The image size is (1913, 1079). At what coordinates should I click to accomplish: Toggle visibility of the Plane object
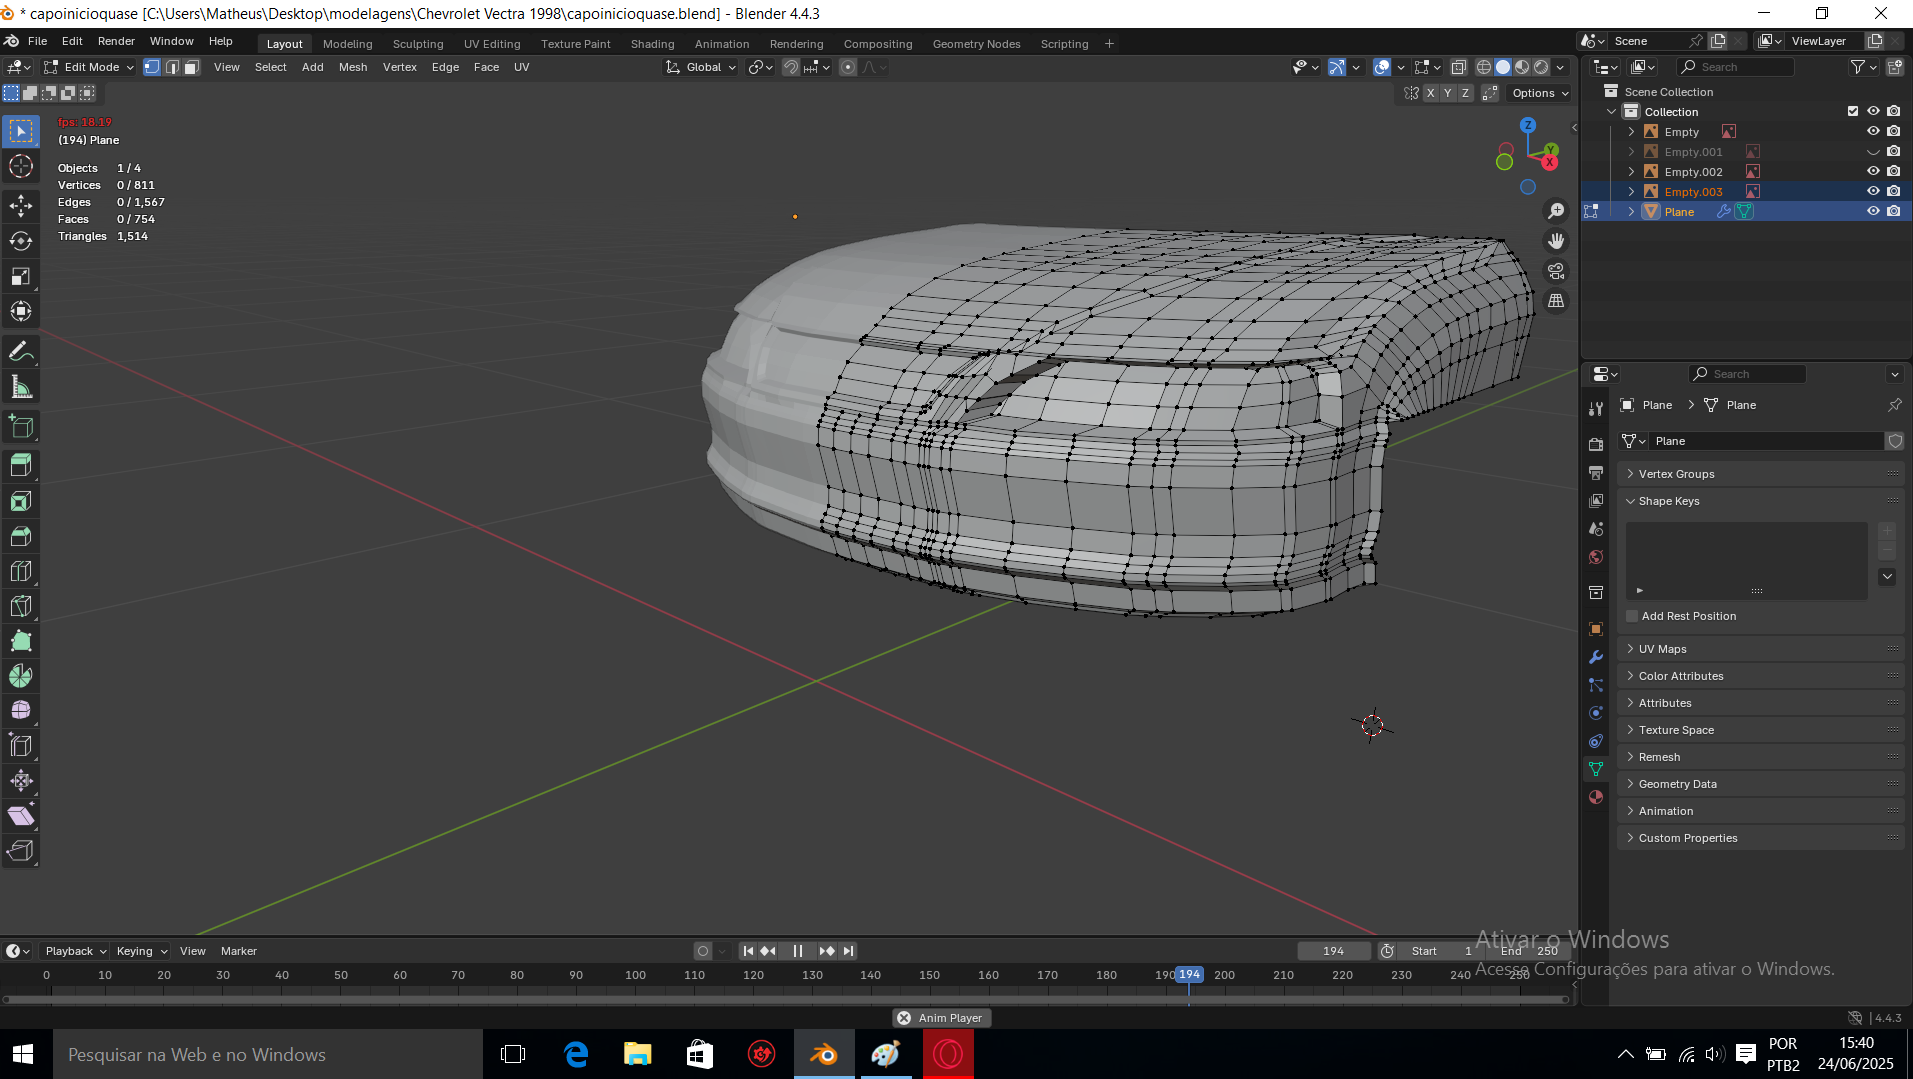pyautogui.click(x=1873, y=212)
